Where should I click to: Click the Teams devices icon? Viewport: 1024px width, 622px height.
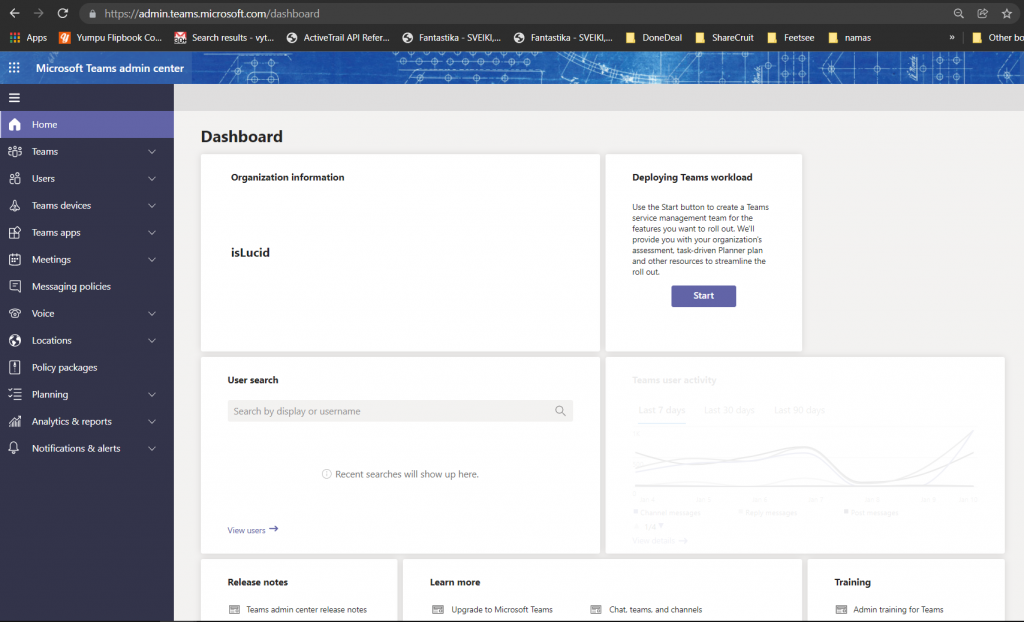click(x=14, y=205)
